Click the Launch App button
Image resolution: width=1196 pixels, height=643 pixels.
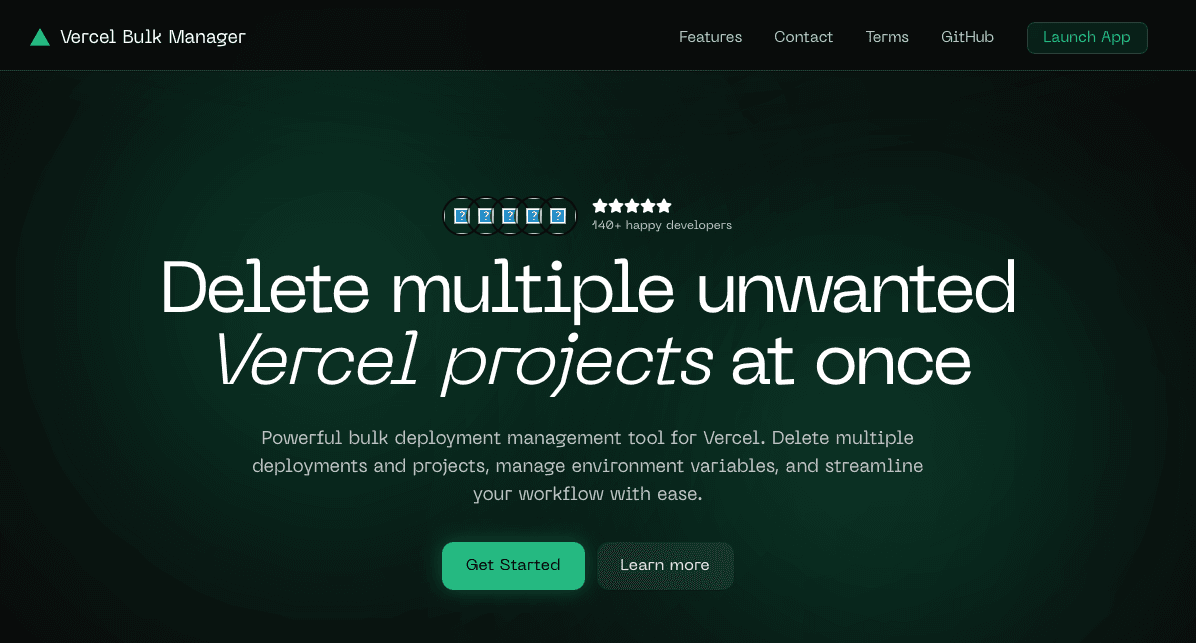1087,37
